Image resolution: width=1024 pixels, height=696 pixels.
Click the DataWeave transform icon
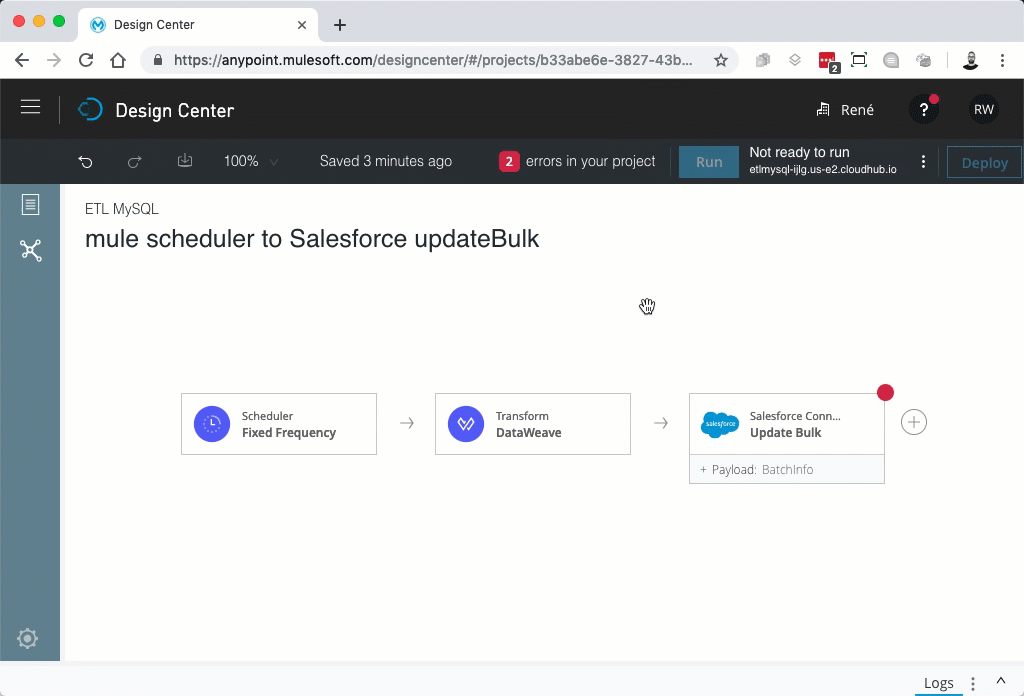click(466, 424)
